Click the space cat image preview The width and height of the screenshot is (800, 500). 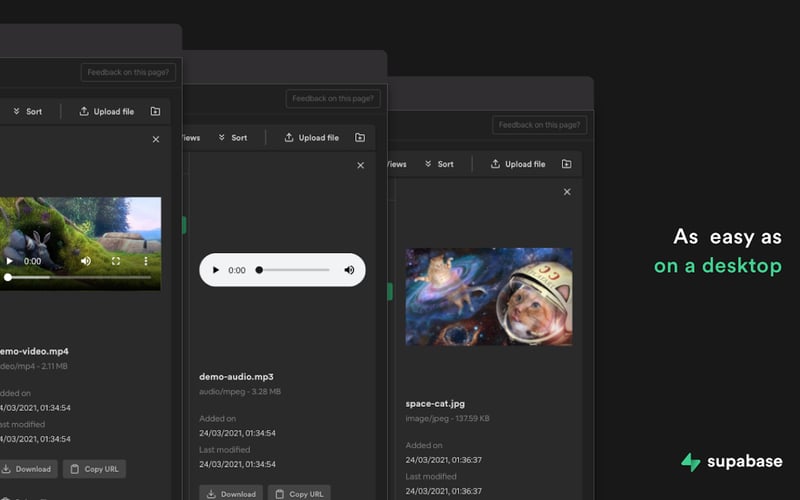coord(489,297)
